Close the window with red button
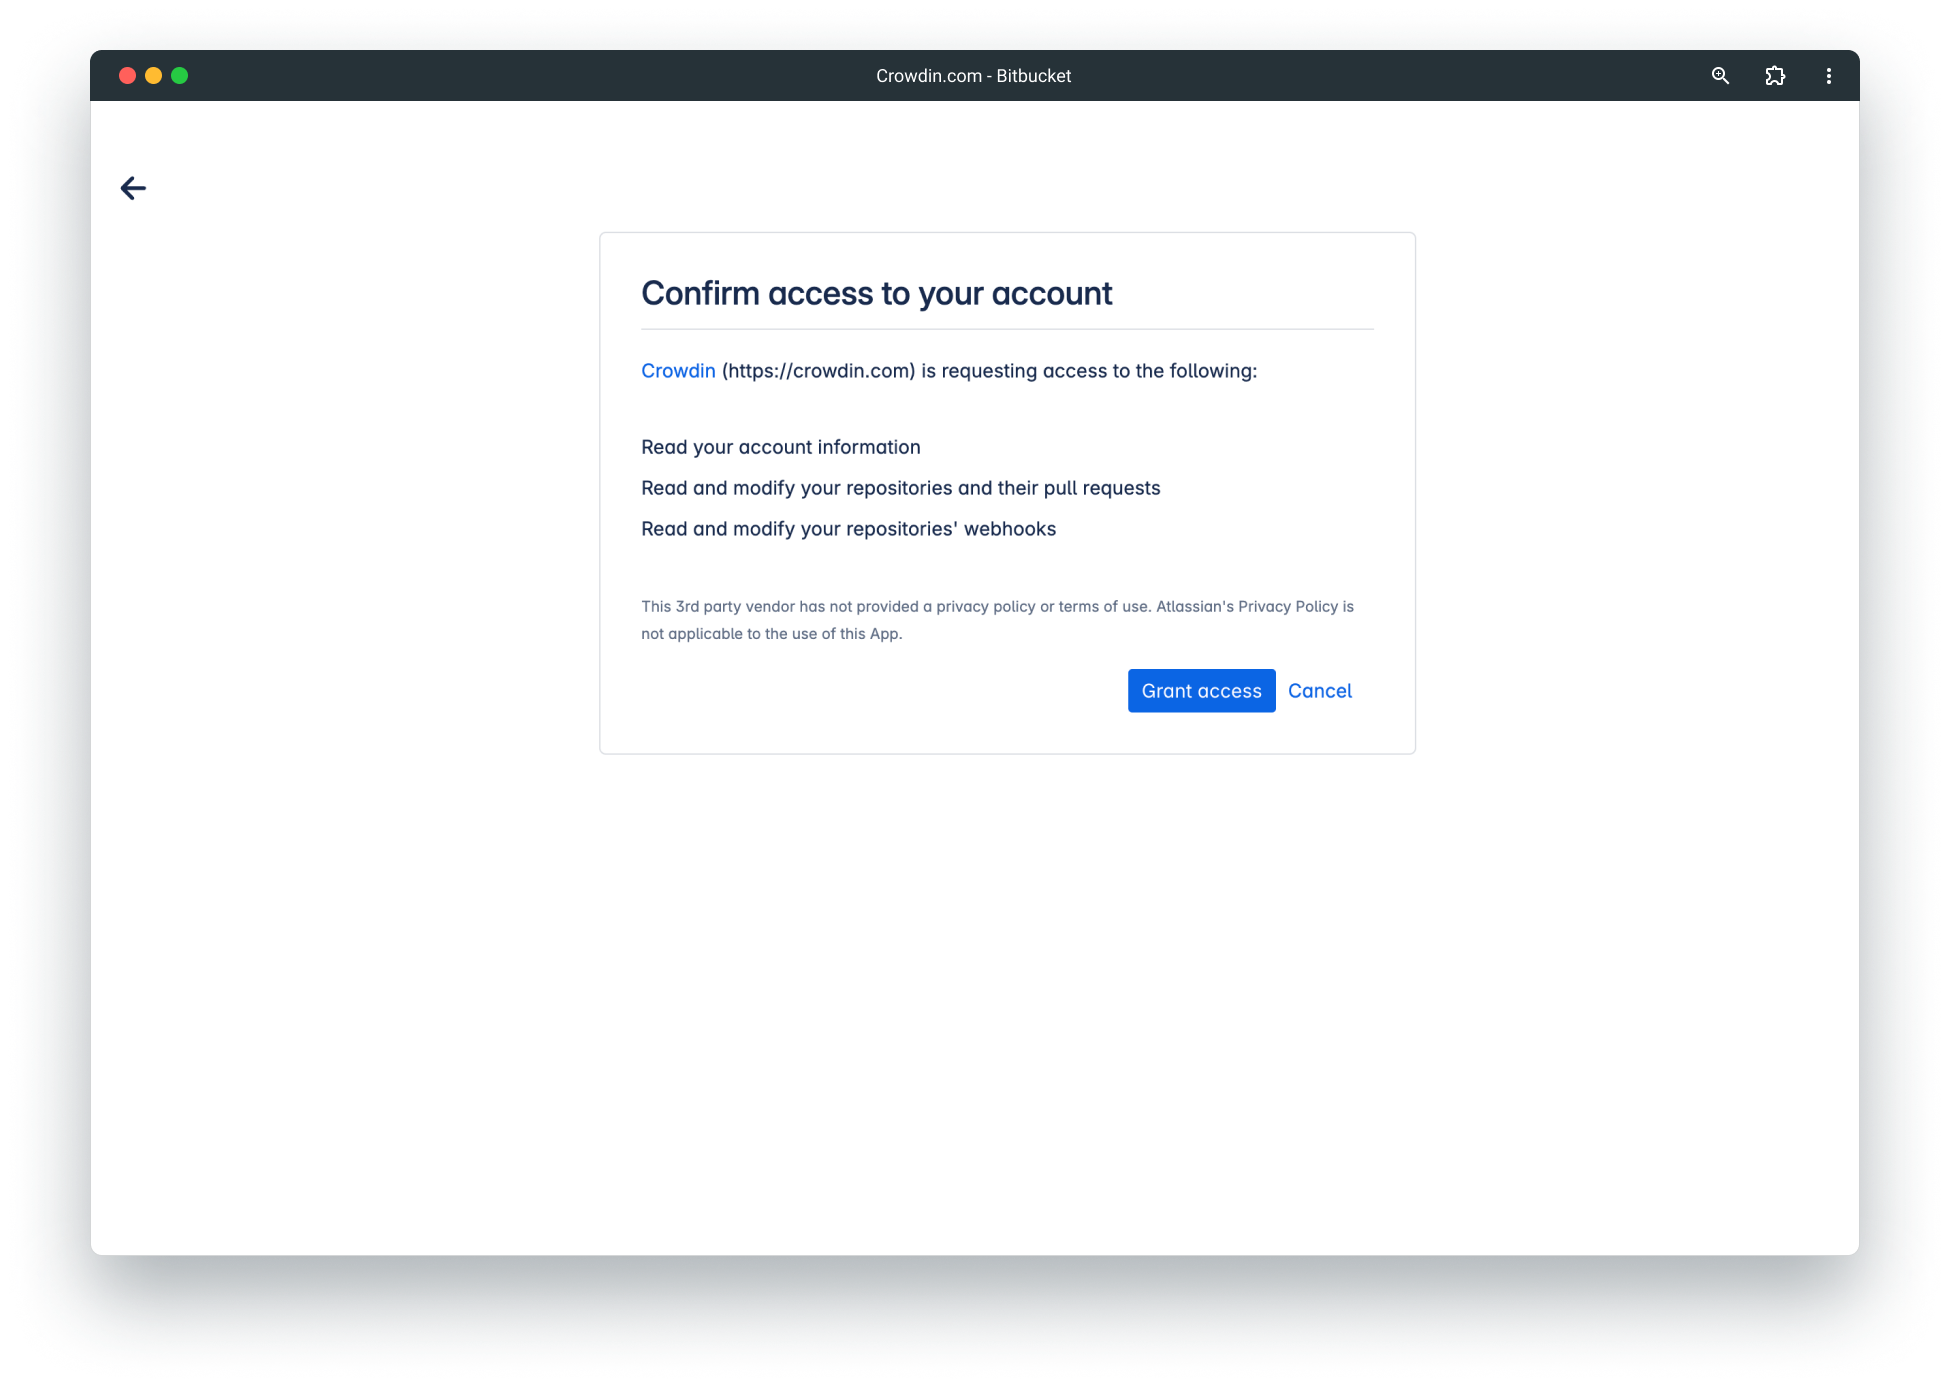Image resolution: width=1950 pixels, height=1386 pixels. (127, 76)
